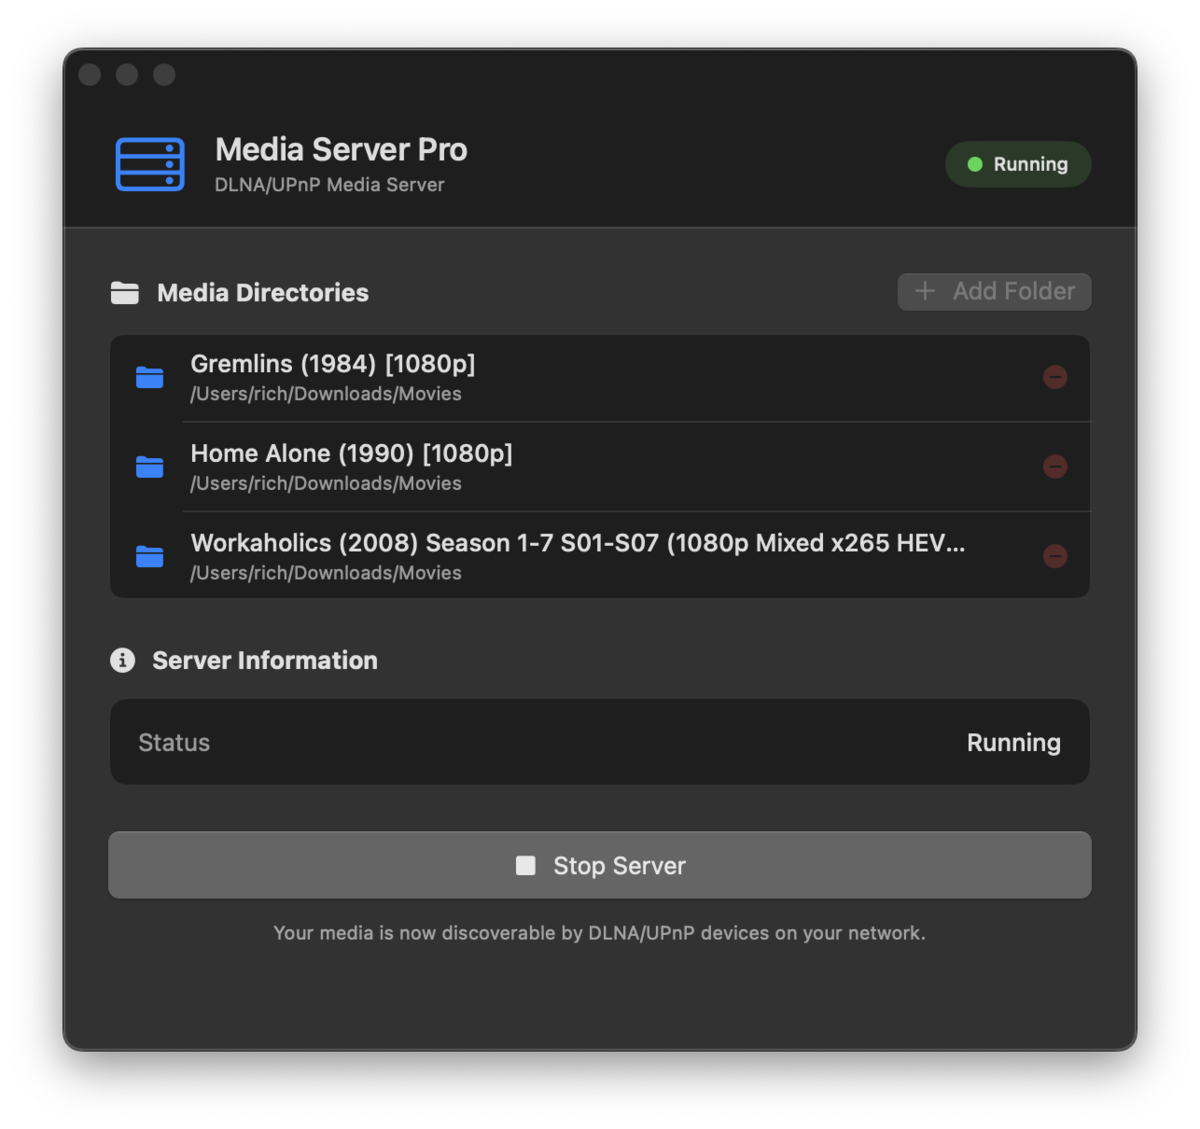1200x1129 pixels.
Task: Click the folder icon beside the Workaholics entry
Action: click(x=149, y=557)
